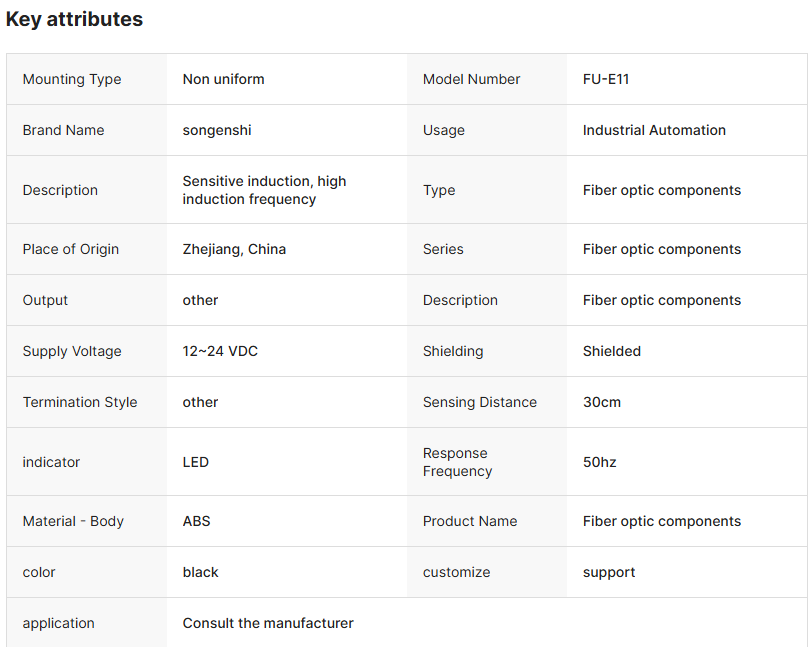
Task: Select the Place of Origin label
Action: click(70, 249)
